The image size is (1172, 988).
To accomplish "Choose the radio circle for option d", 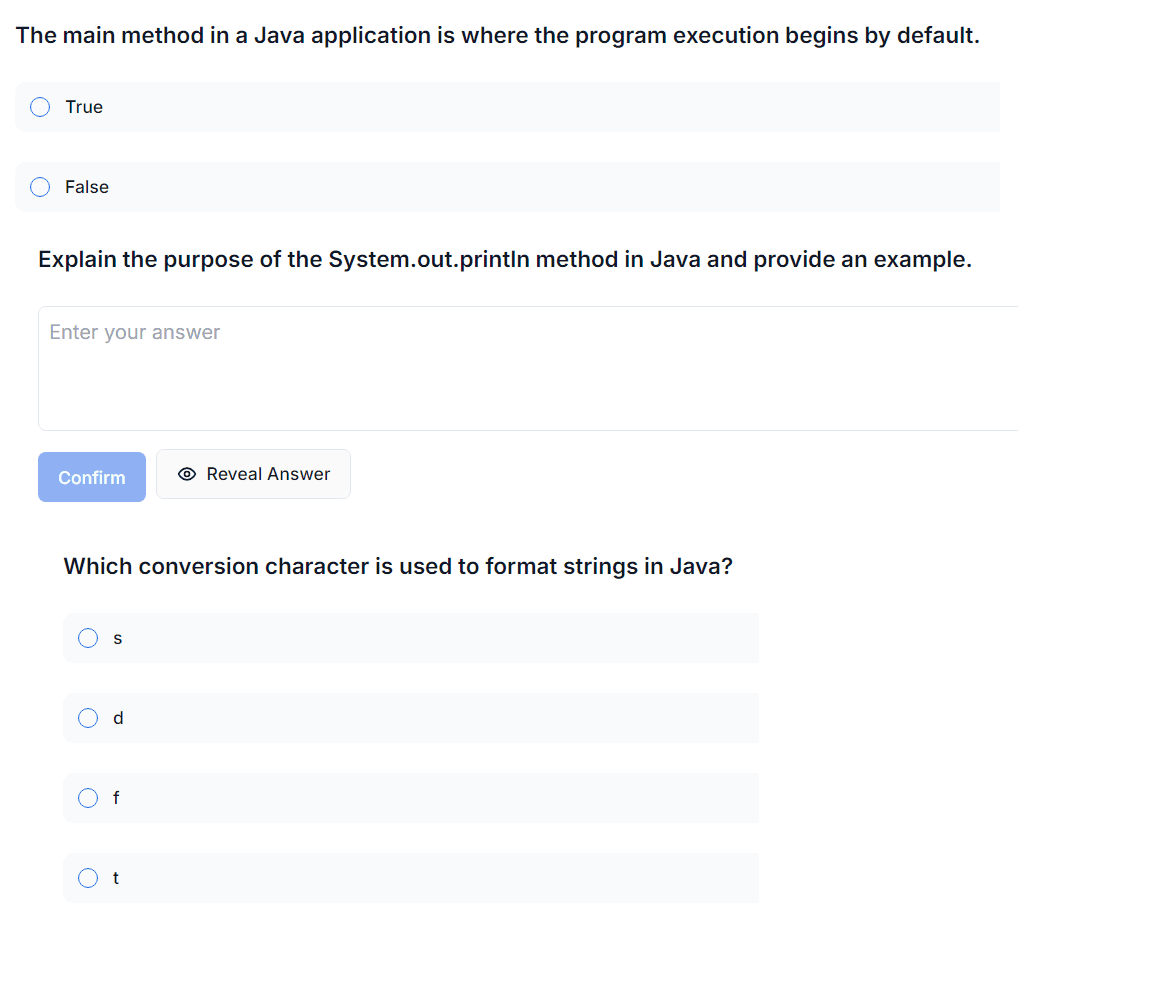I will point(88,717).
